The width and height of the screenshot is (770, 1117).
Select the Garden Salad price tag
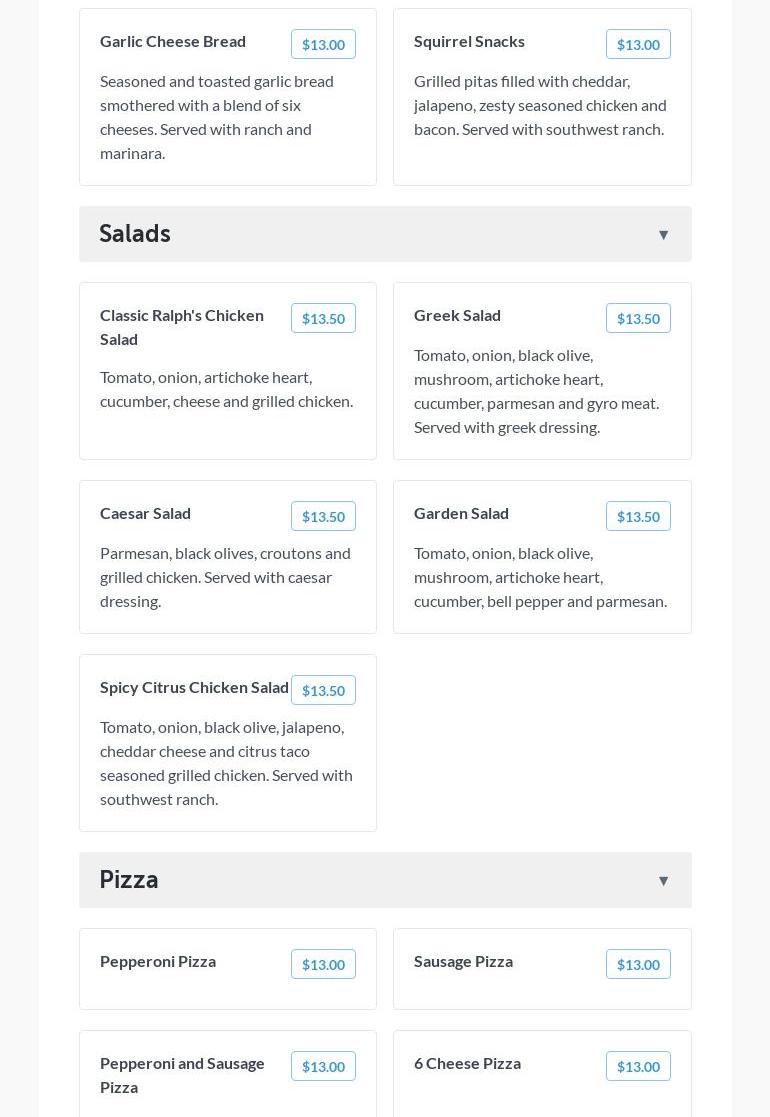638,516
